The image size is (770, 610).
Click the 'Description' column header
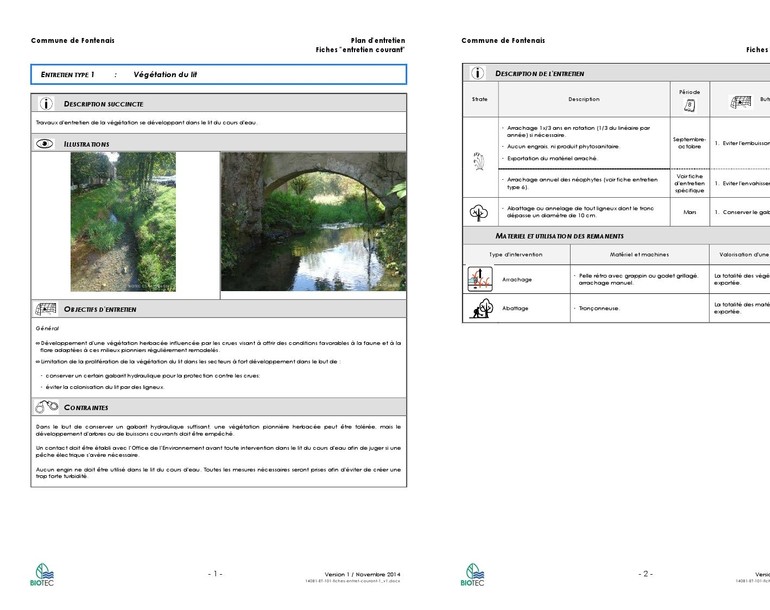click(584, 99)
